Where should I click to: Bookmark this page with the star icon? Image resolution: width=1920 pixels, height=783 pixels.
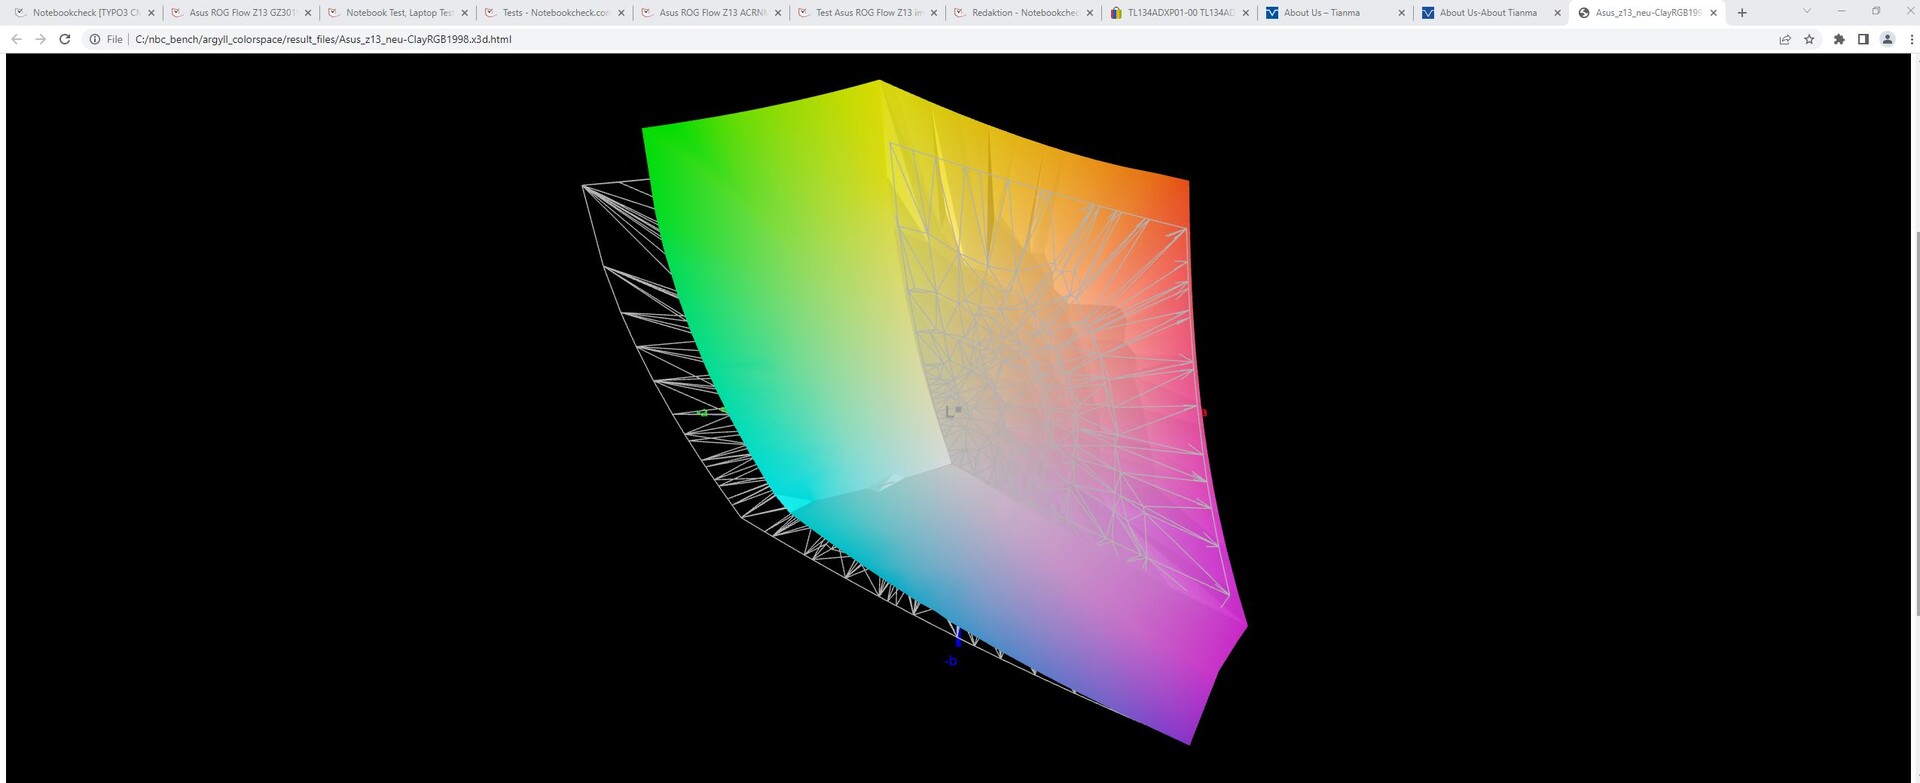click(x=1809, y=39)
